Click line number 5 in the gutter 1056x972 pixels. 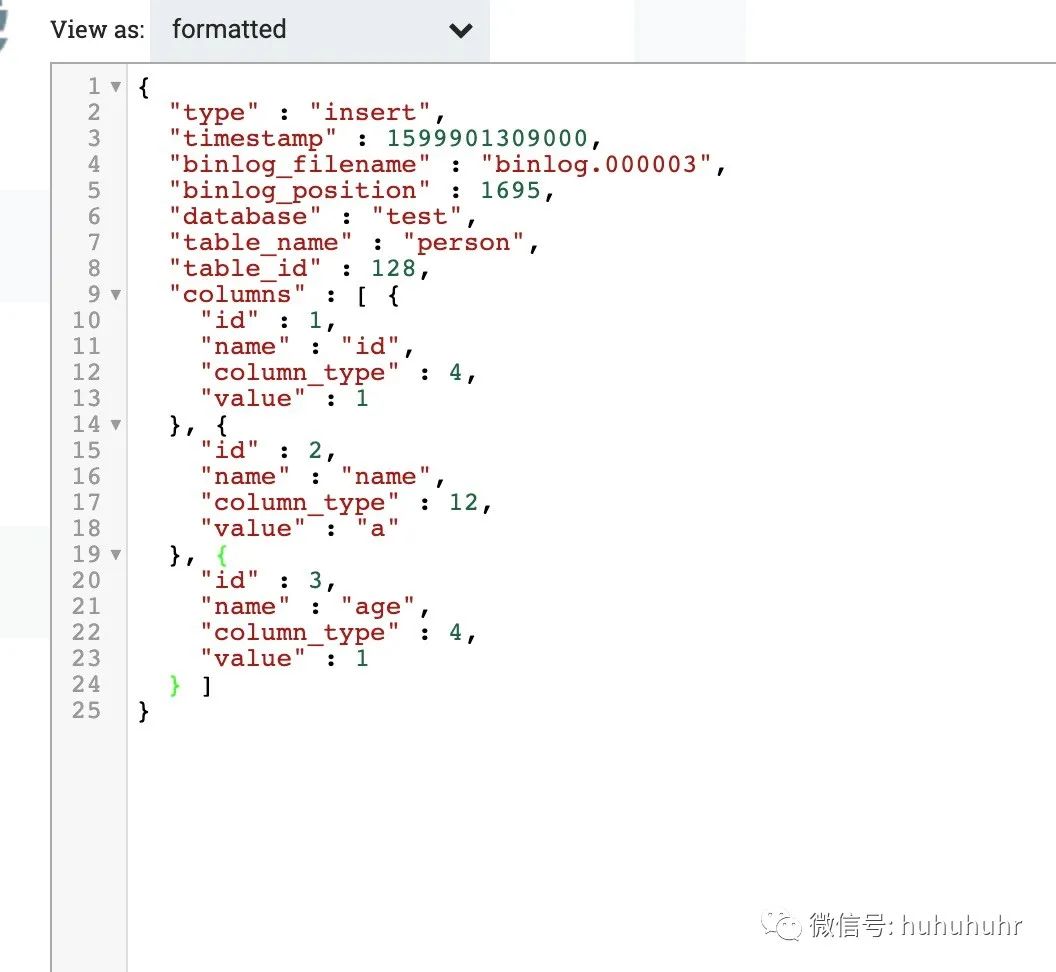(x=93, y=191)
